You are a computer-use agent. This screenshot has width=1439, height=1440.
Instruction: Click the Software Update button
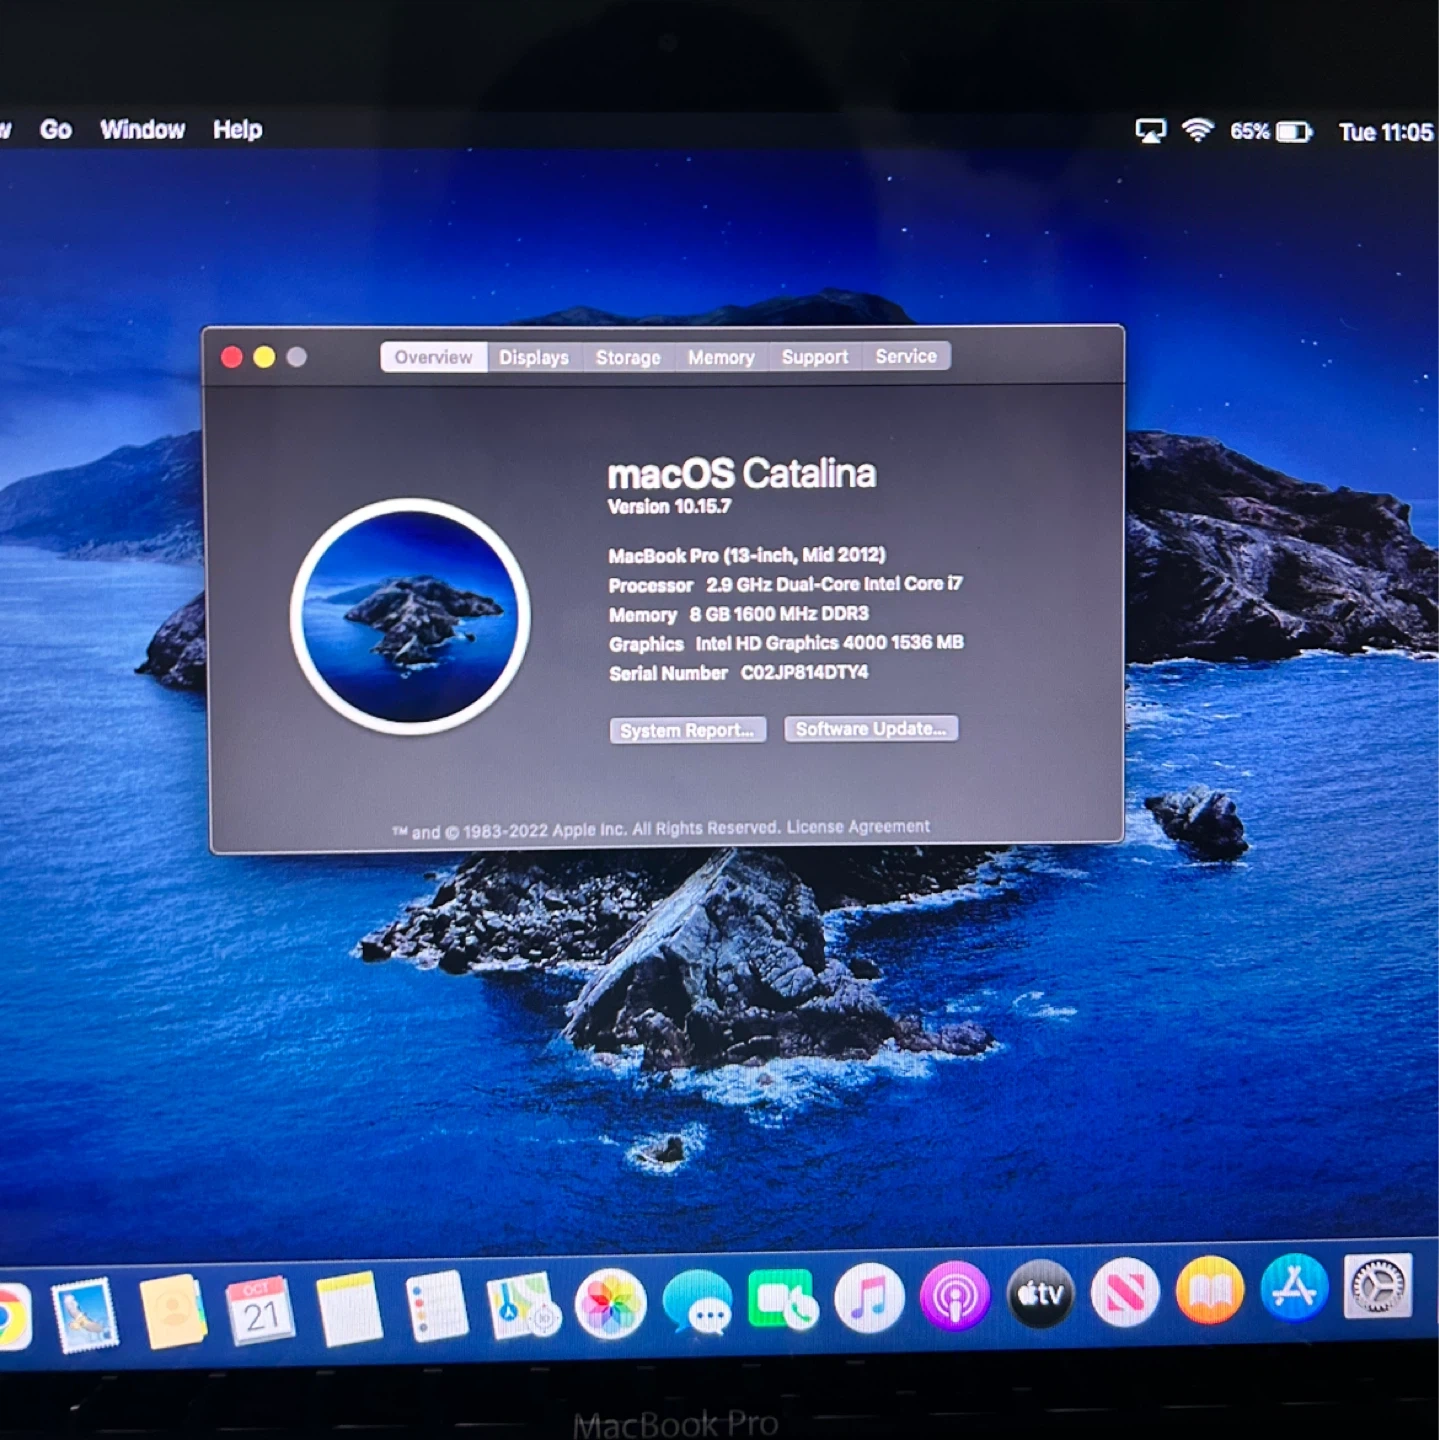click(x=870, y=728)
